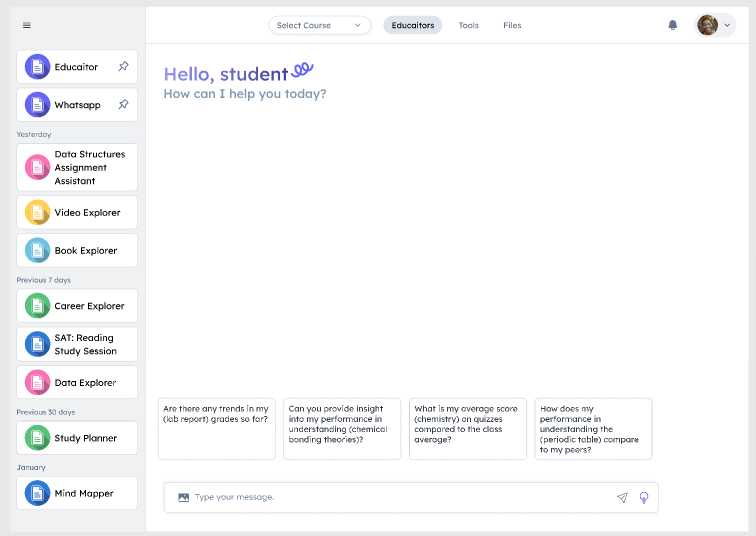This screenshot has height=536, width=756.
Task: Click the lightbulb suggestions icon
Action: point(644,497)
